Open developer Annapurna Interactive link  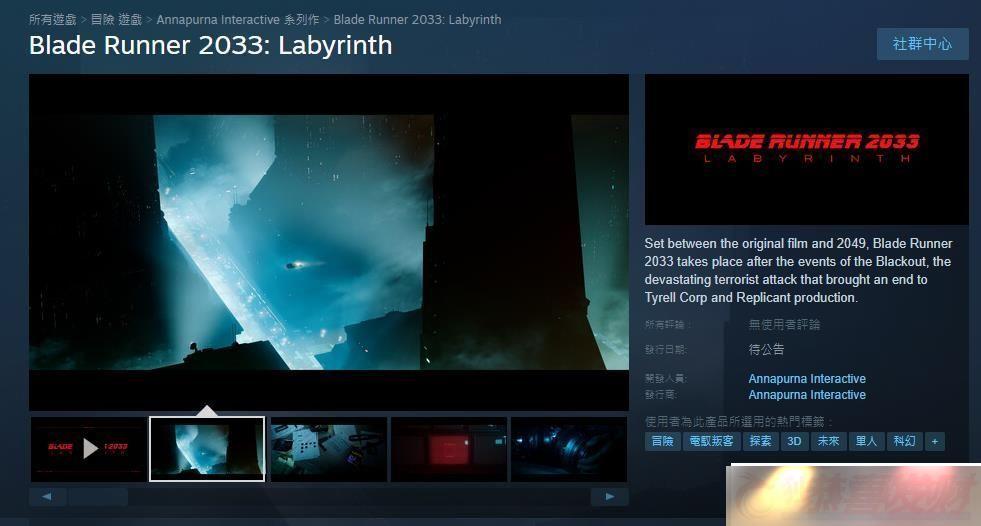[x=807, y=378]
